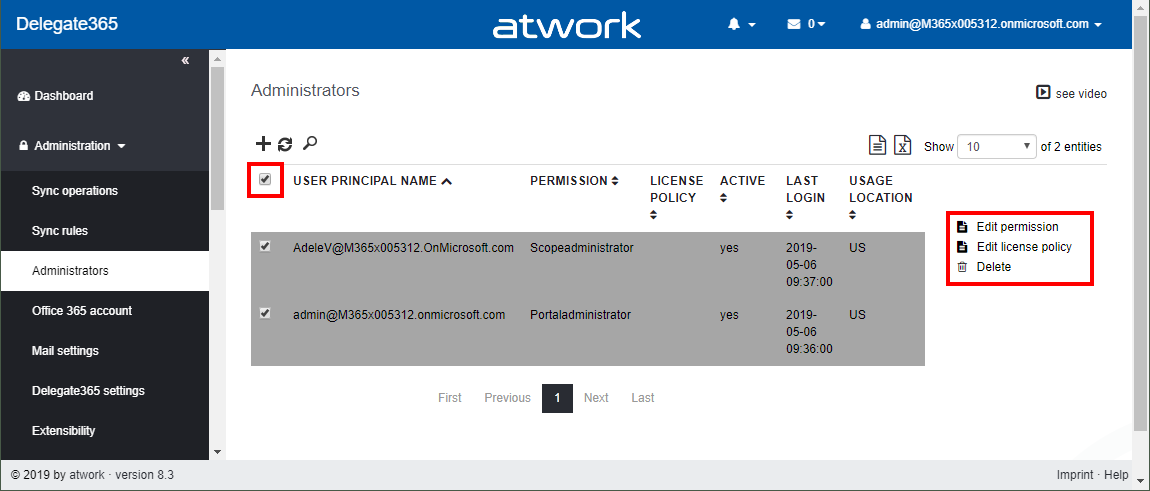The image size is (1150, 491).
Task: Click AdeleV@M365x005312.OnMicrosoft.com cell
Action: 403,247
